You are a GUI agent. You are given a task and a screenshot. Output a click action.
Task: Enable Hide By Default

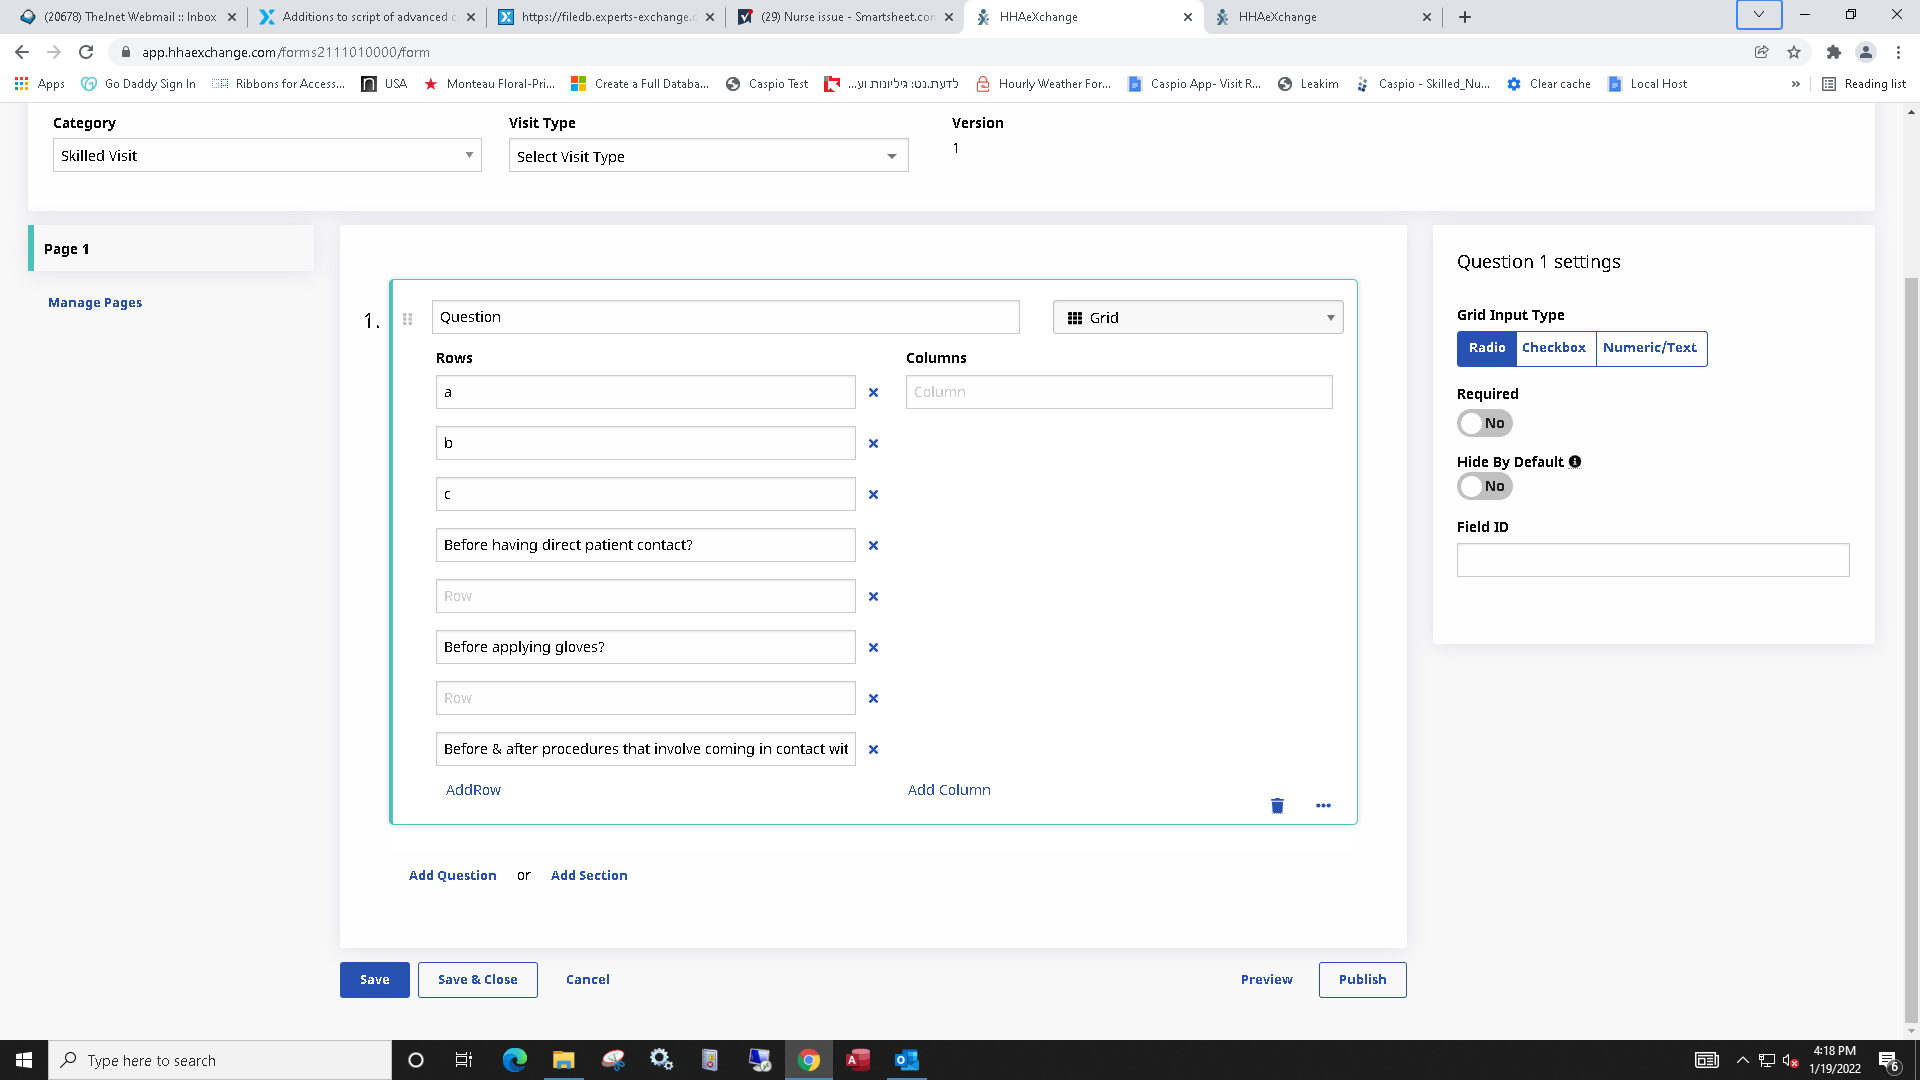pos(1484,486)
